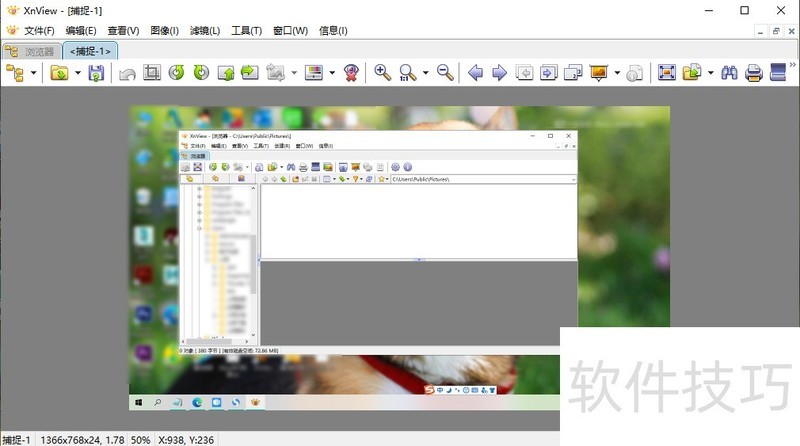The width and height of the screenshot is (800, 446).
Task: Click the select page icon
Action: (x=573, y=73)
